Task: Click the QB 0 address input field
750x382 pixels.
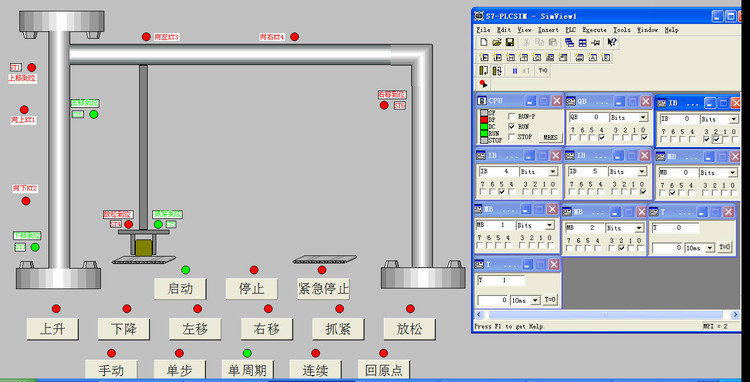Action: tap(588, 117)
